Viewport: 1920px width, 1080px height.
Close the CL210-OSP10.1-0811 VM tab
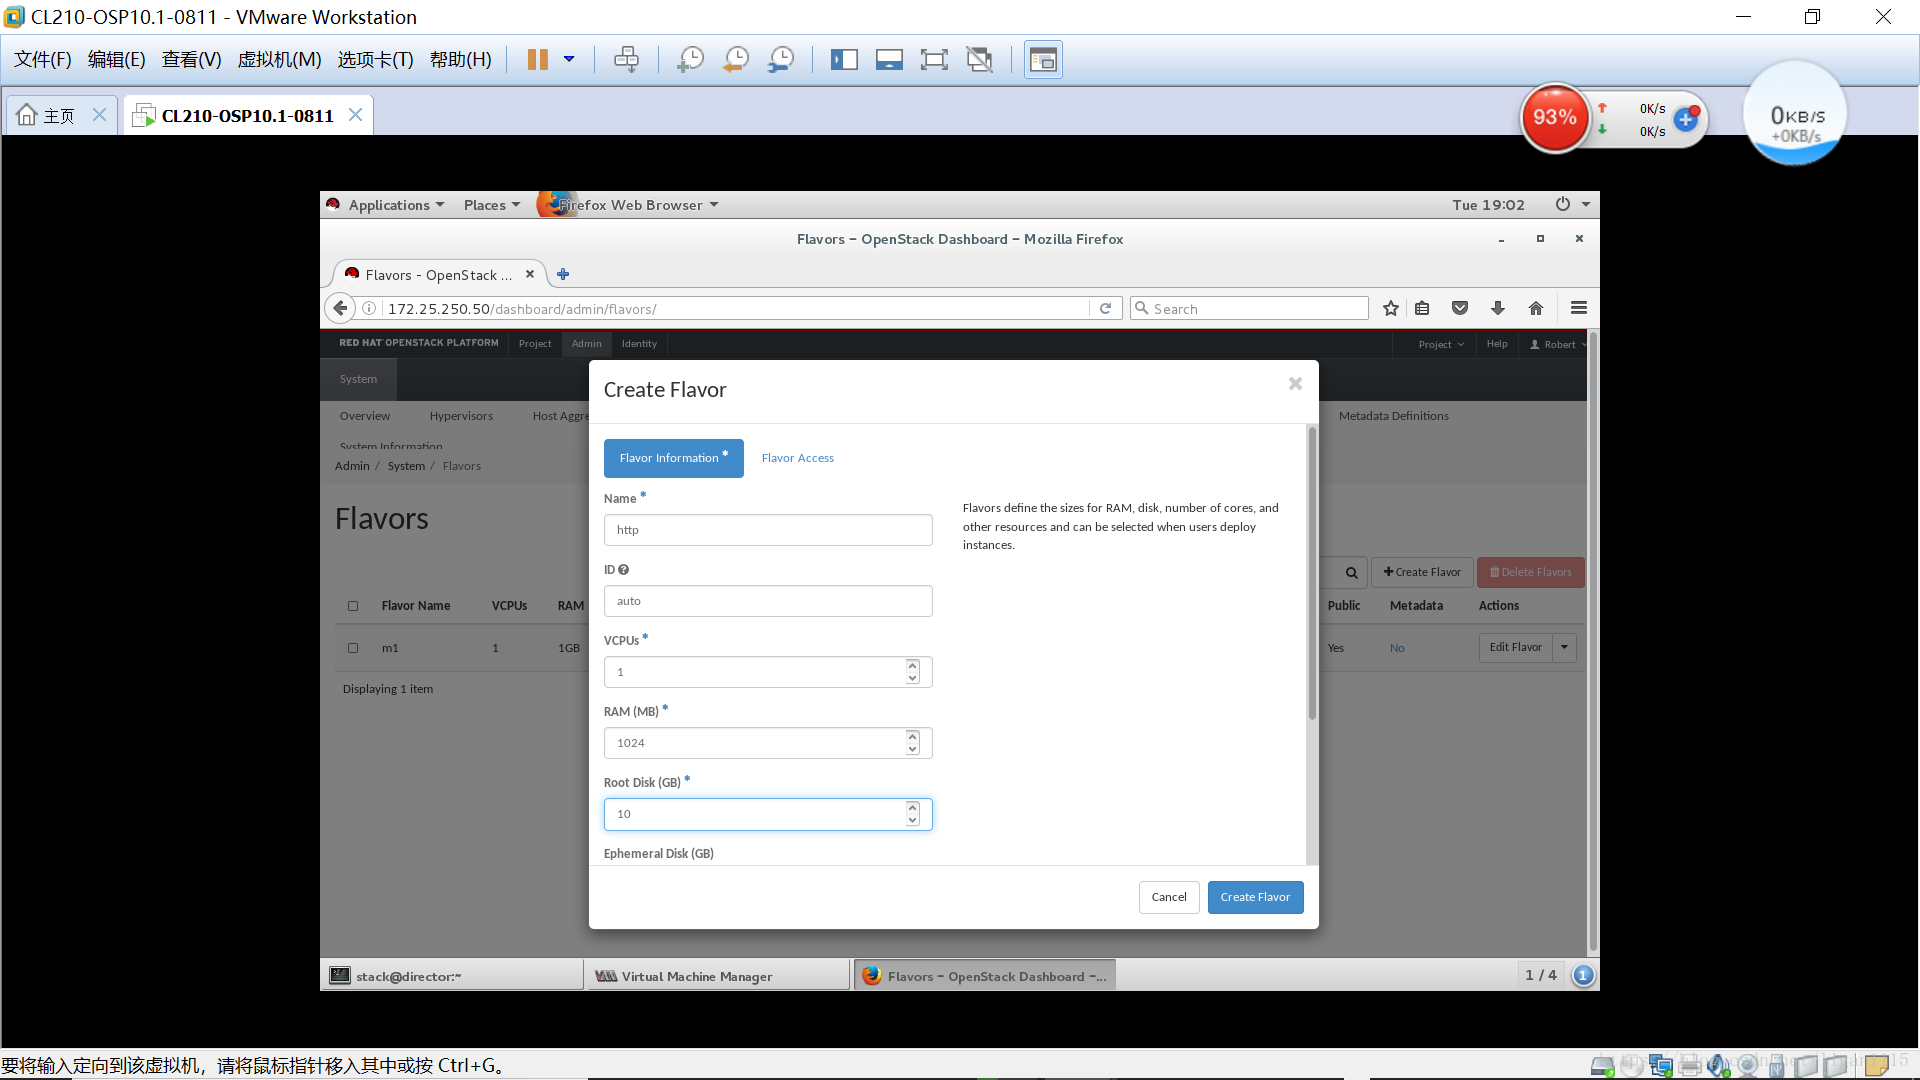(x=355, y=115)
